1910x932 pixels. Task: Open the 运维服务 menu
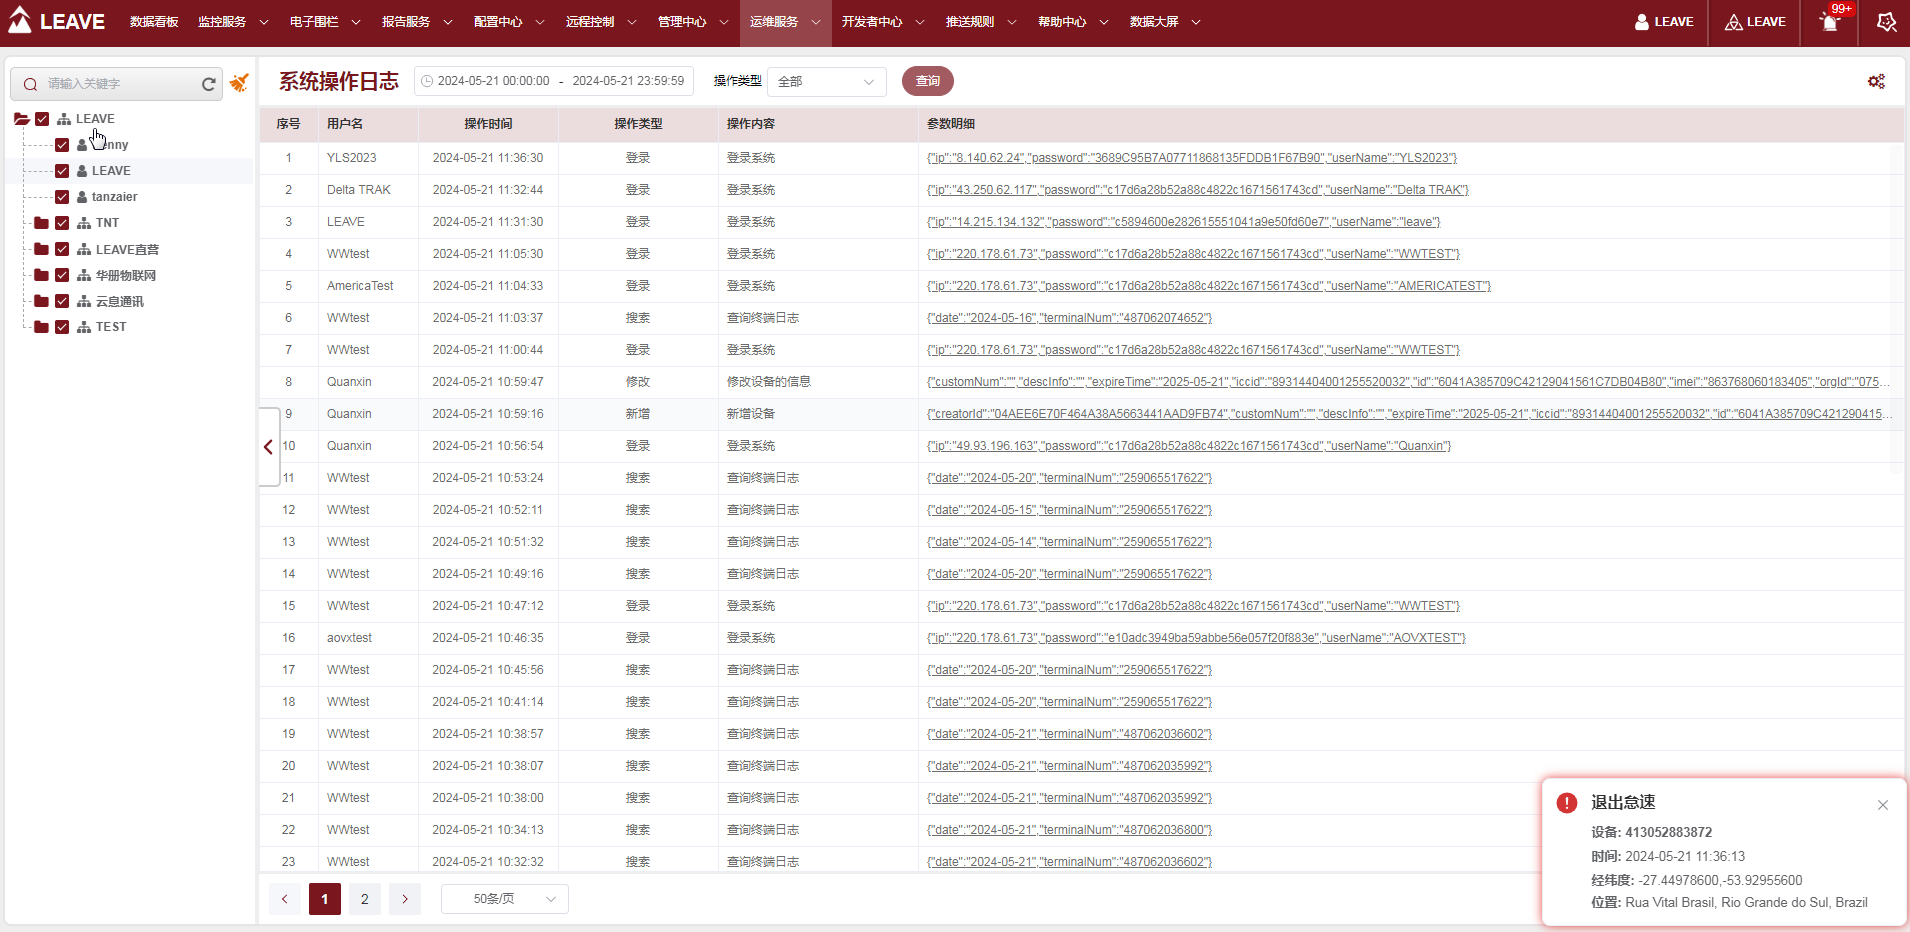click(x=785, y=22)
